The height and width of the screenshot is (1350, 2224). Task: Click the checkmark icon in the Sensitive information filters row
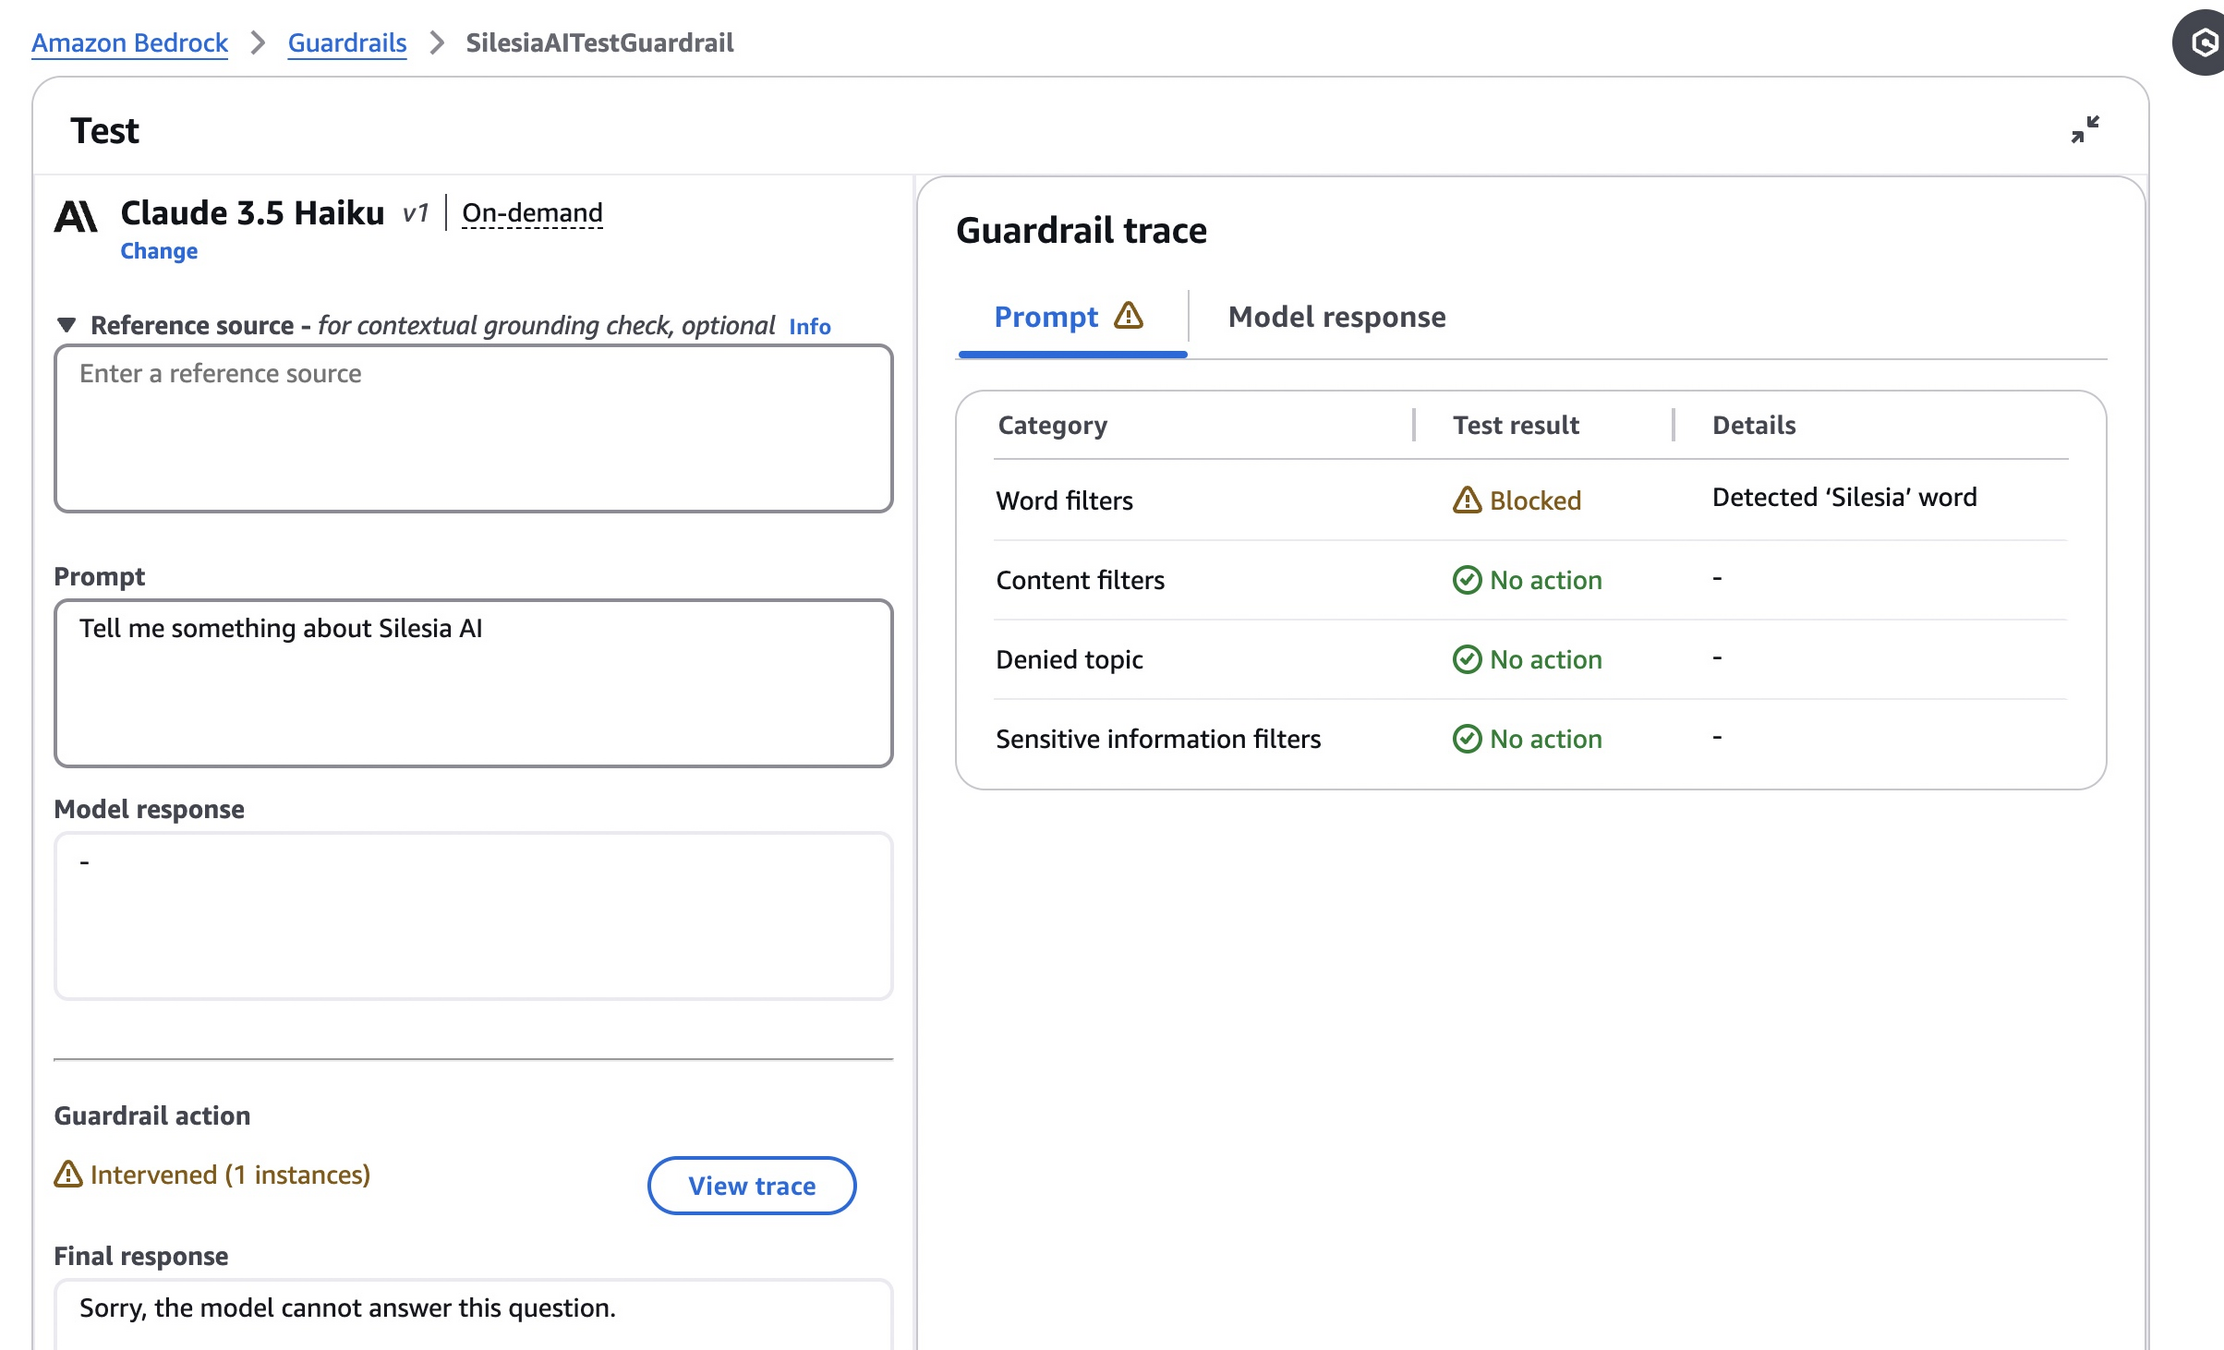(1467, 739)
